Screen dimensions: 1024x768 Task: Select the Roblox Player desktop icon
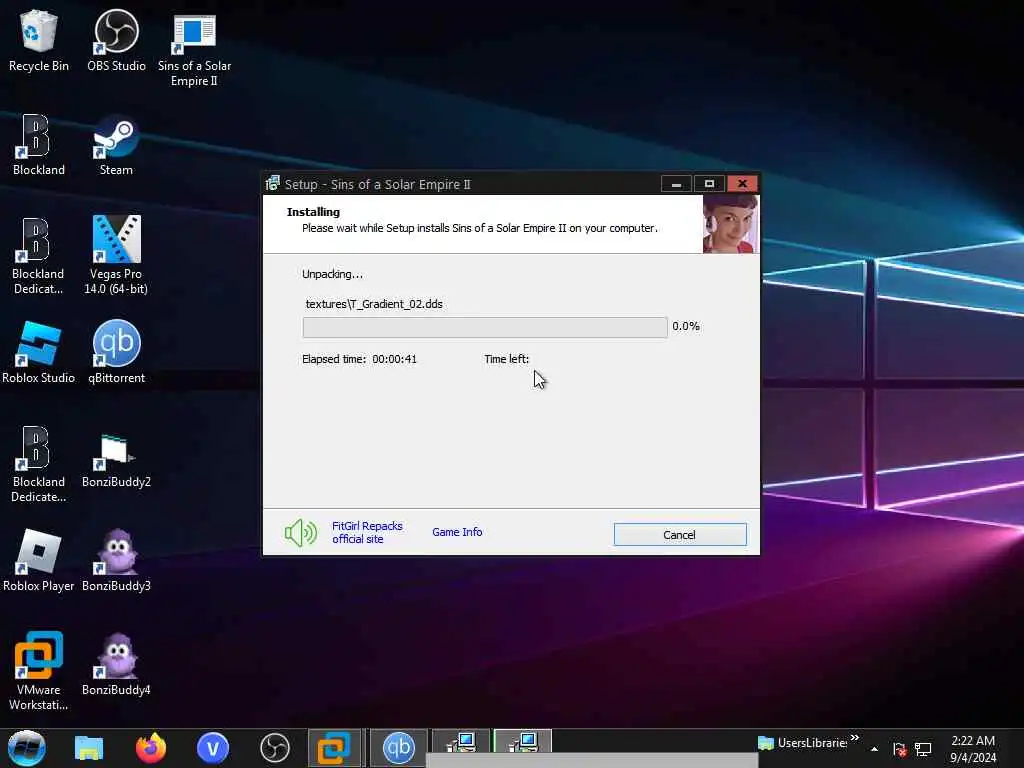pyautogui.click(x=39, y=560)
